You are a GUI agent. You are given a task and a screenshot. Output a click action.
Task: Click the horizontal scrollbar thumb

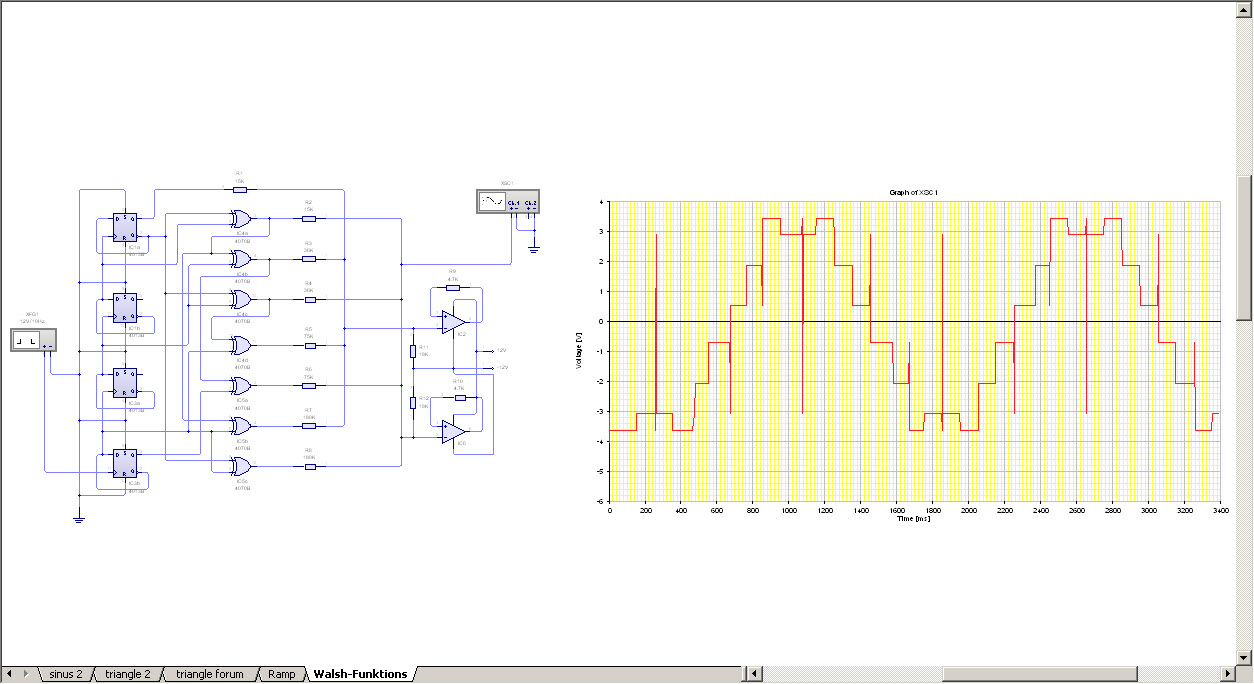(1038, 674)
